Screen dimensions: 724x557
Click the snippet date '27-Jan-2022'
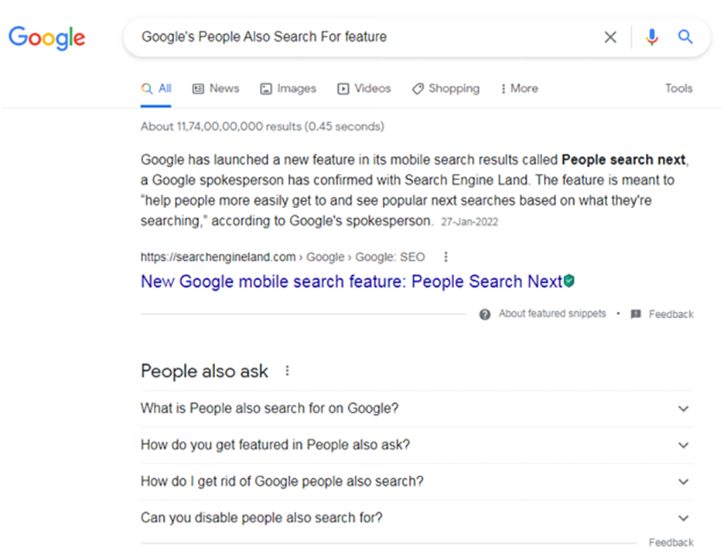(470, 222)
